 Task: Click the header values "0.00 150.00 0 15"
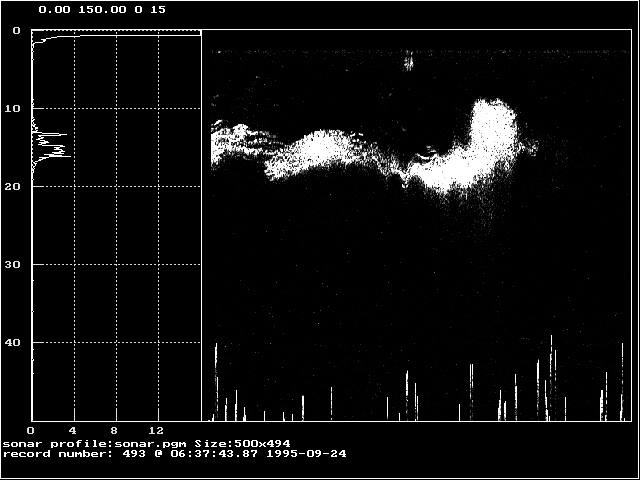click(x=102, y=10)
